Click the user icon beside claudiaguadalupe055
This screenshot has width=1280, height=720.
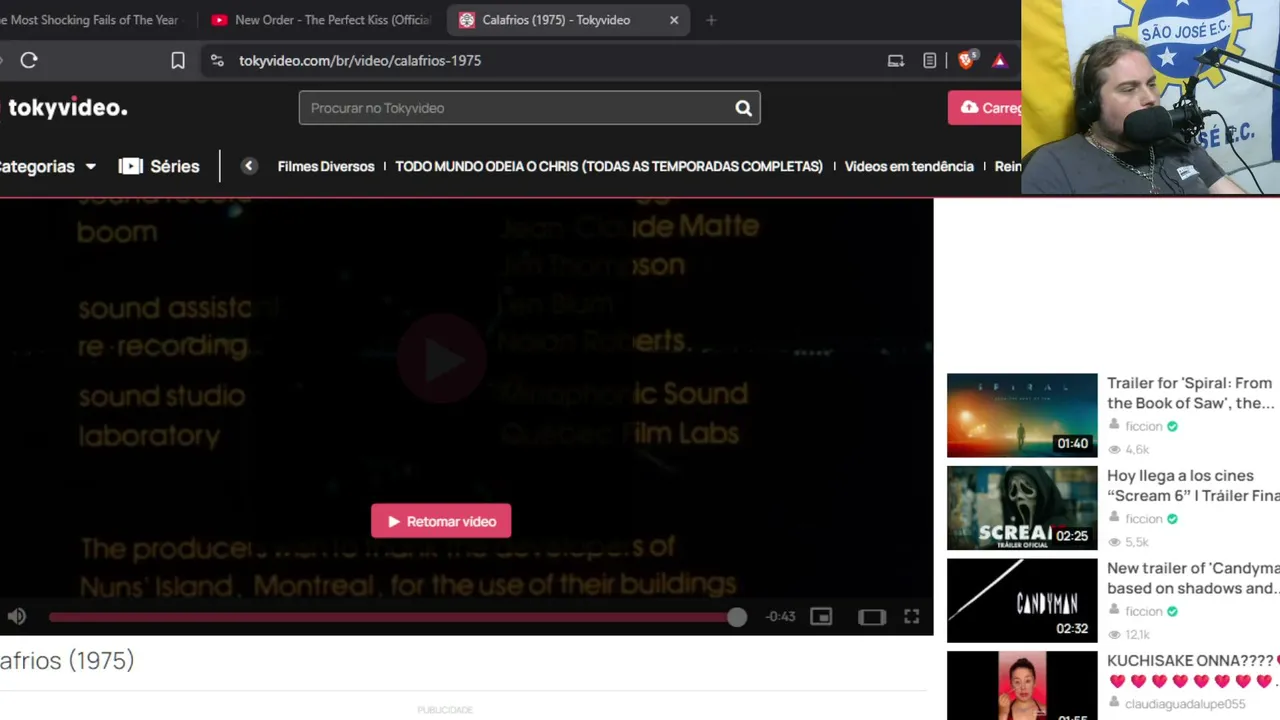pyautogui.click(x=1114, y=704)
